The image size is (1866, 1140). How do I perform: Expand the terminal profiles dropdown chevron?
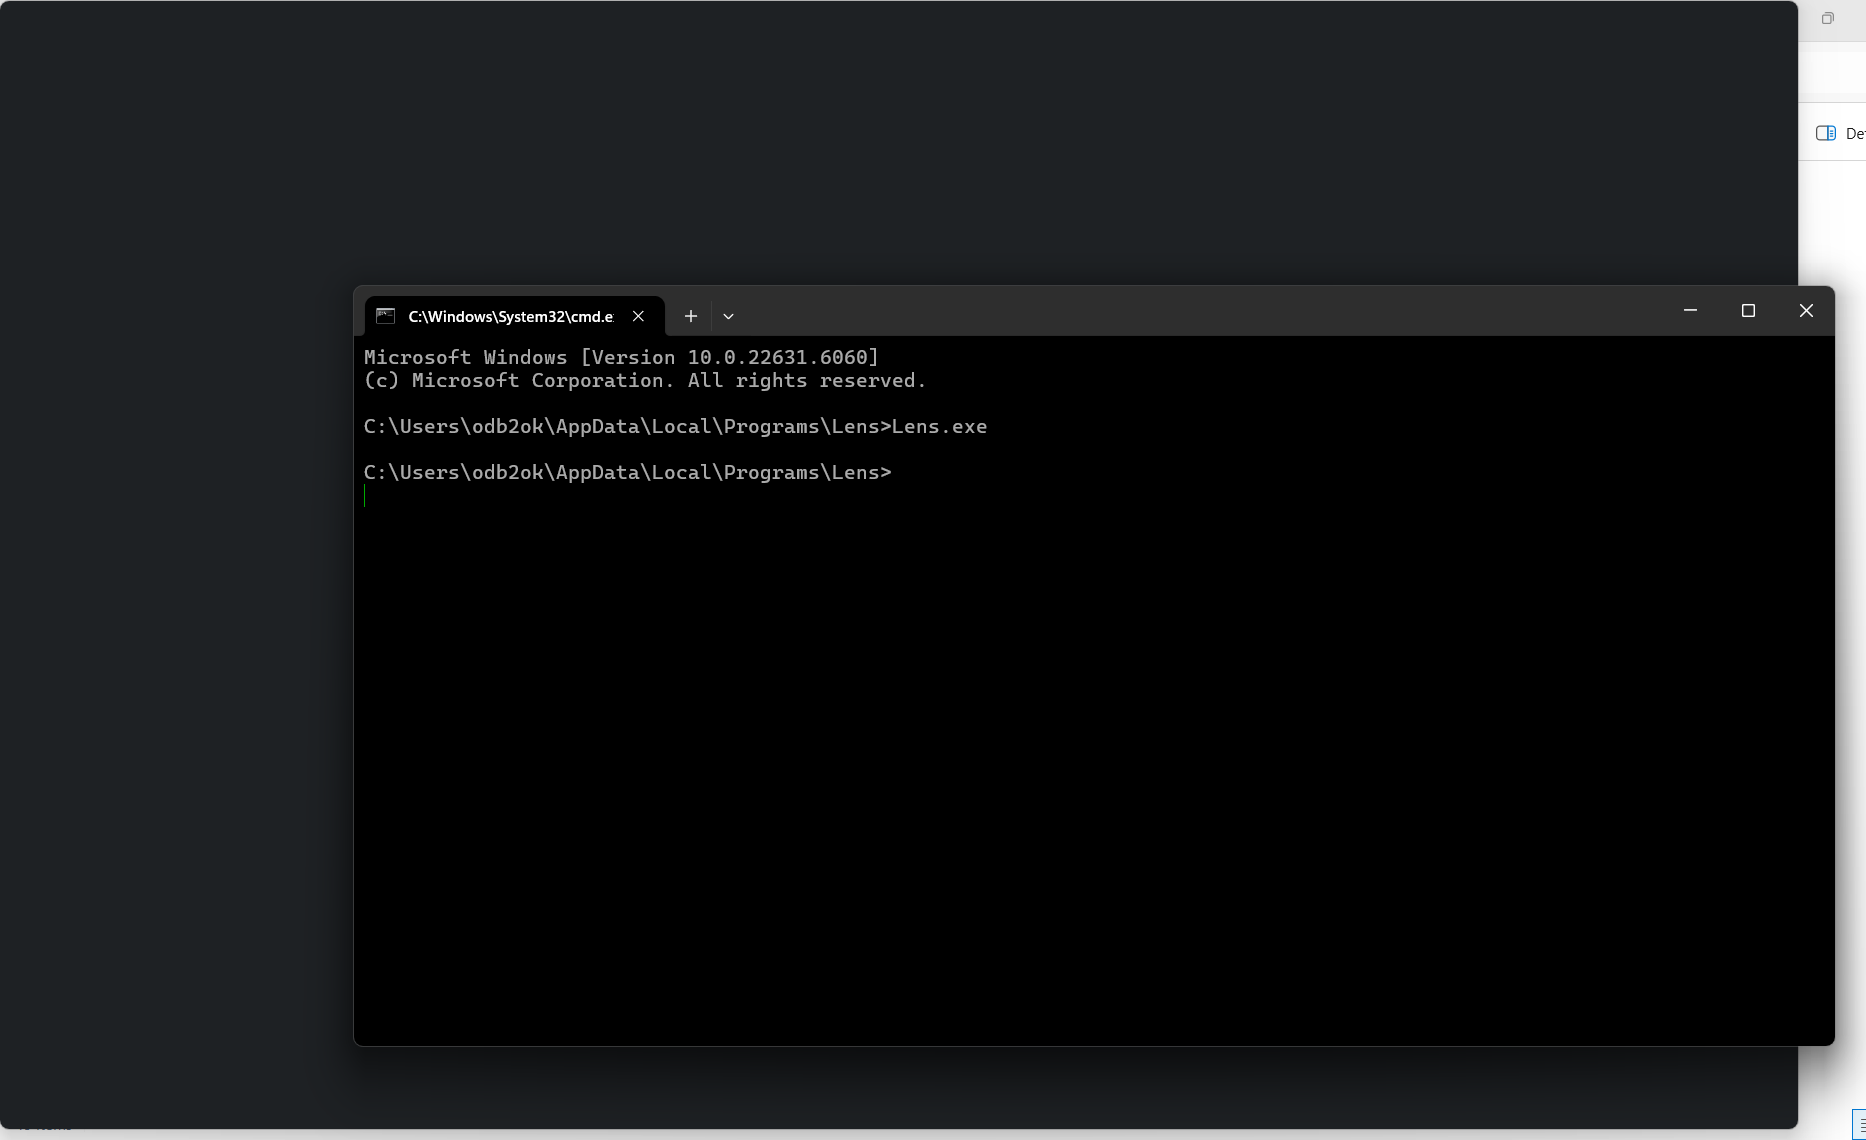(x=728, y=316)
